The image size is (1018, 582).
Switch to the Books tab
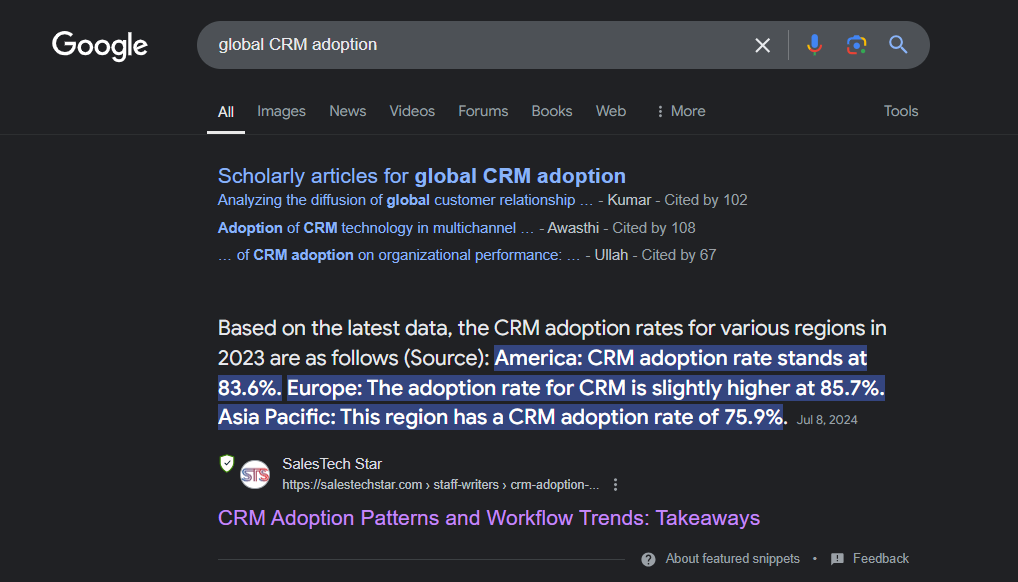tap(552, 111)
